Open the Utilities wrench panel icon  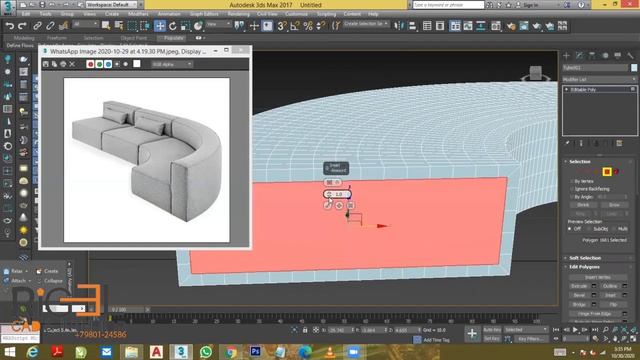click(630, 56)
